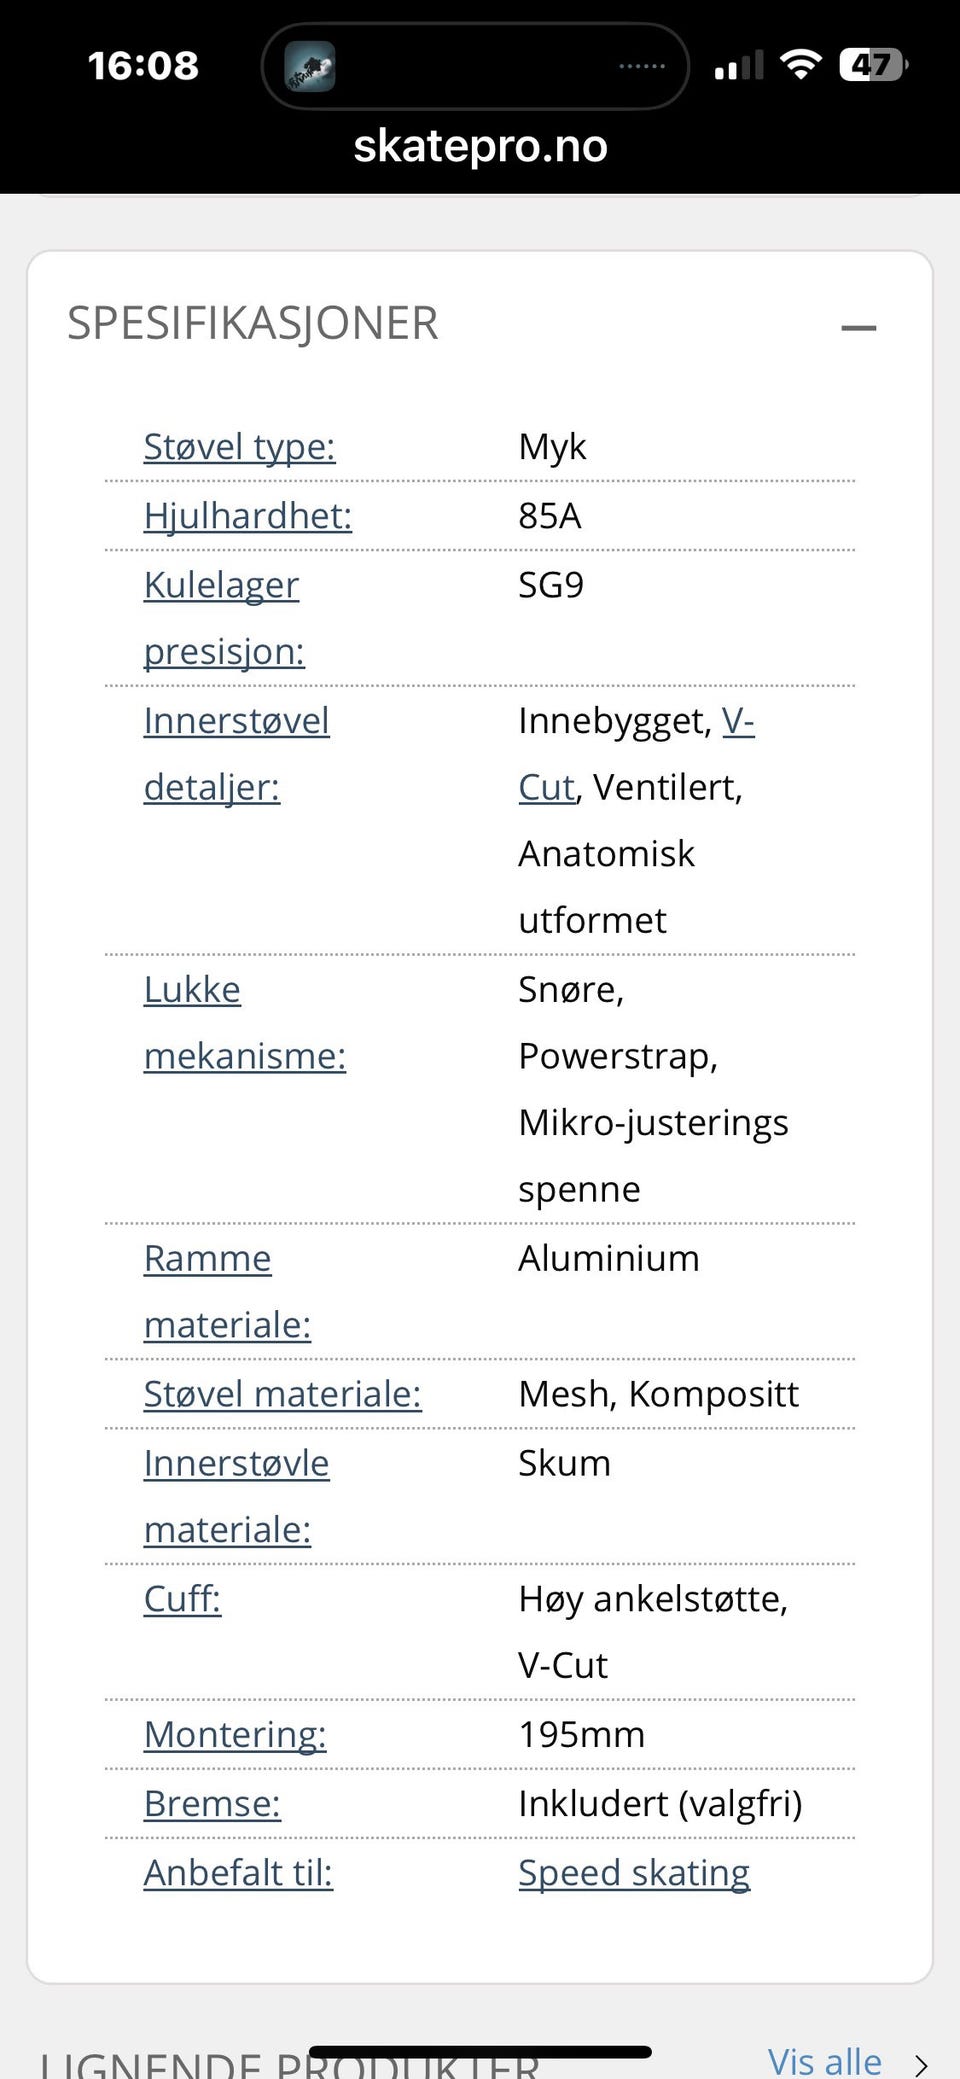Collapse the Spesifikasjoner section minus icon
This screenshot has height=2079, width=960.
click(x=858, y=327)
